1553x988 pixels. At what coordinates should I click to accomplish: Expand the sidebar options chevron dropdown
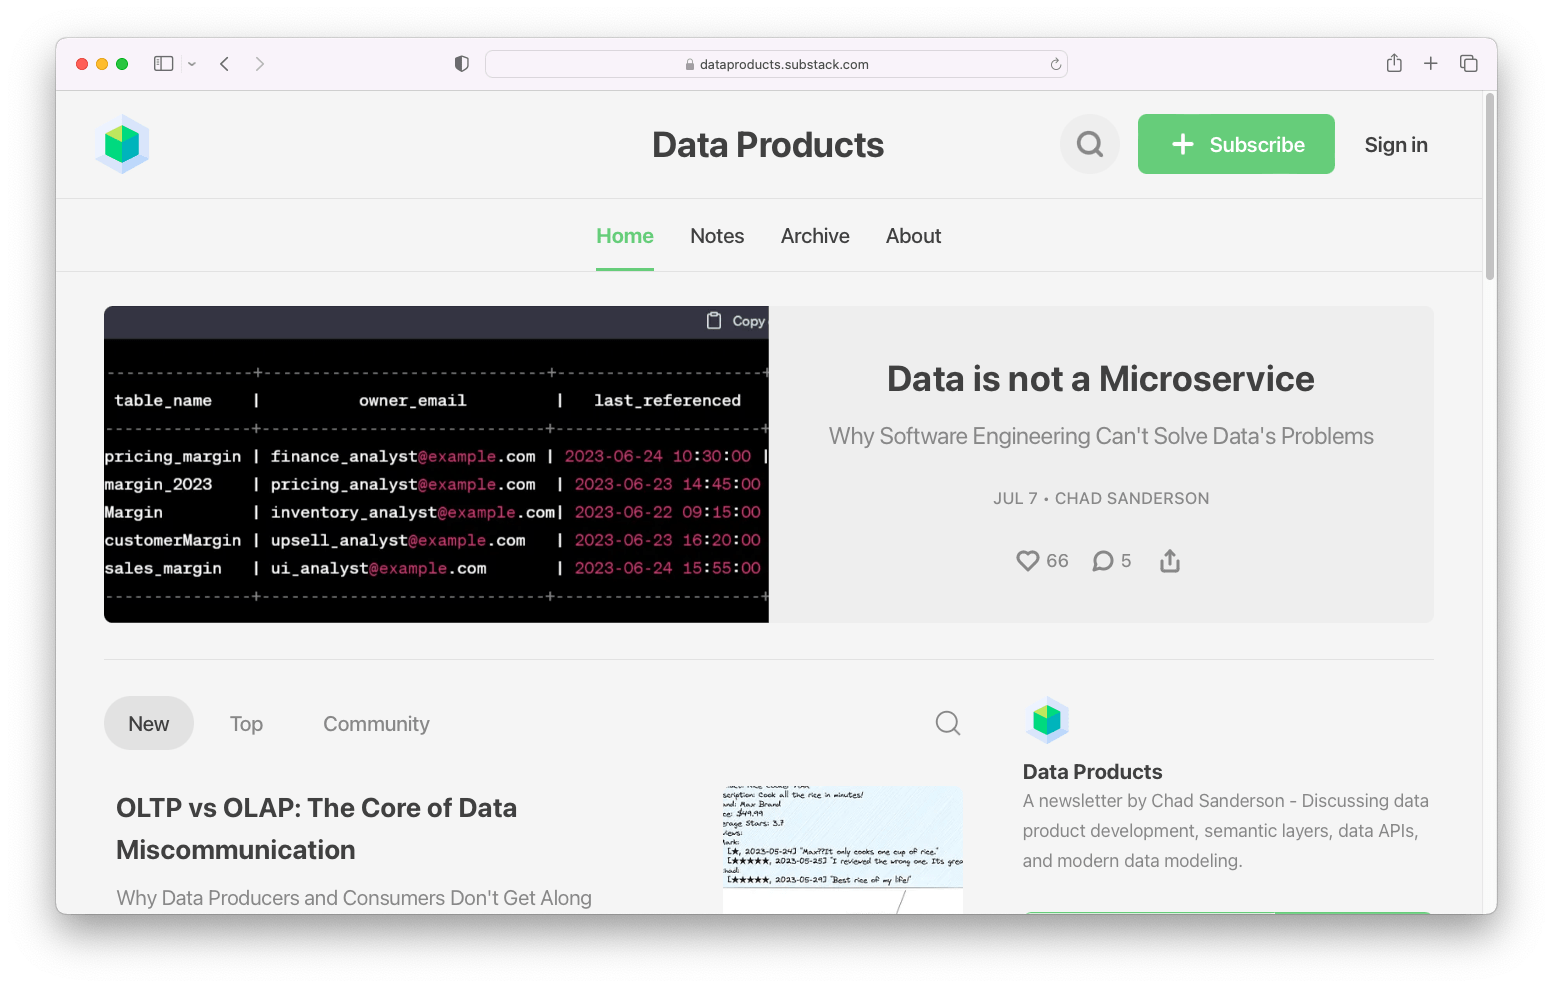point(192,64)
